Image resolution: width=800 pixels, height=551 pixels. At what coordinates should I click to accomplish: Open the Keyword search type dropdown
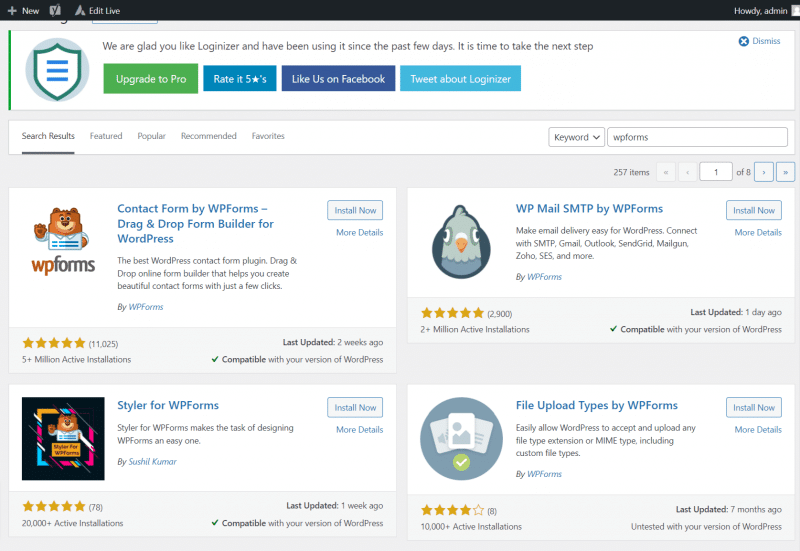tap(577, 137)
